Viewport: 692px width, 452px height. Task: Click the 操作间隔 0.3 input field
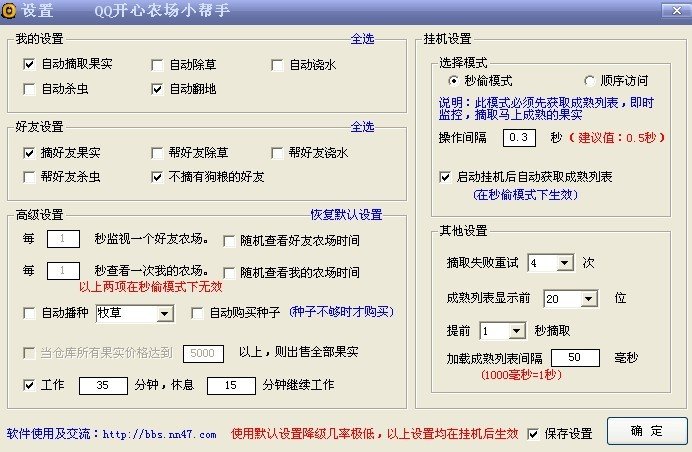click(x=519, y=138)
